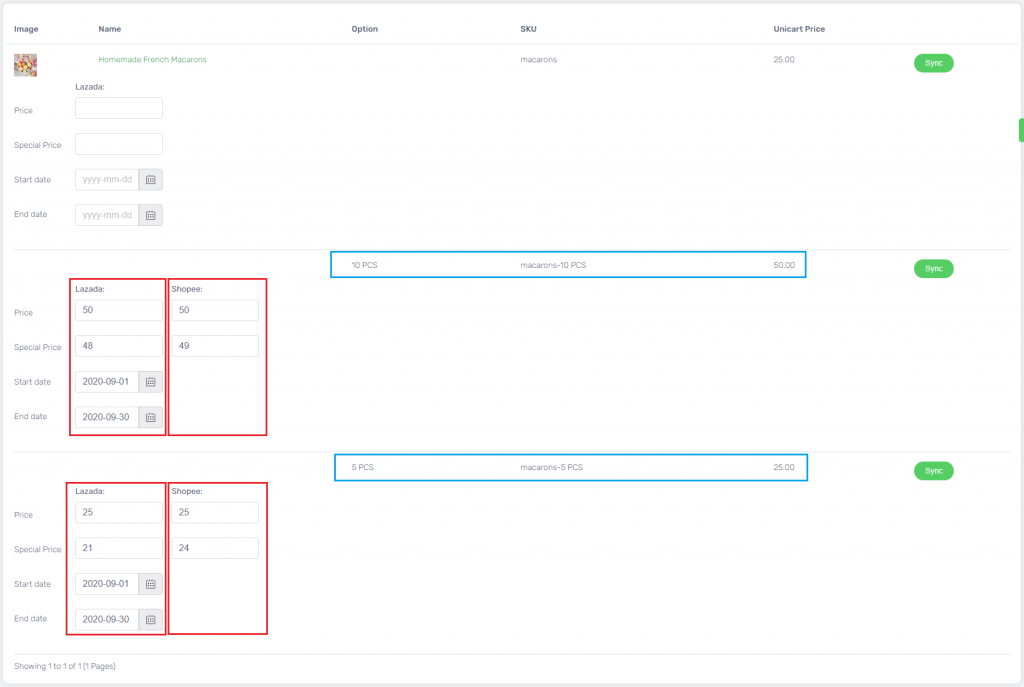
Task: Open the calendar picker for the top Start date
Action: coord(150,179)
